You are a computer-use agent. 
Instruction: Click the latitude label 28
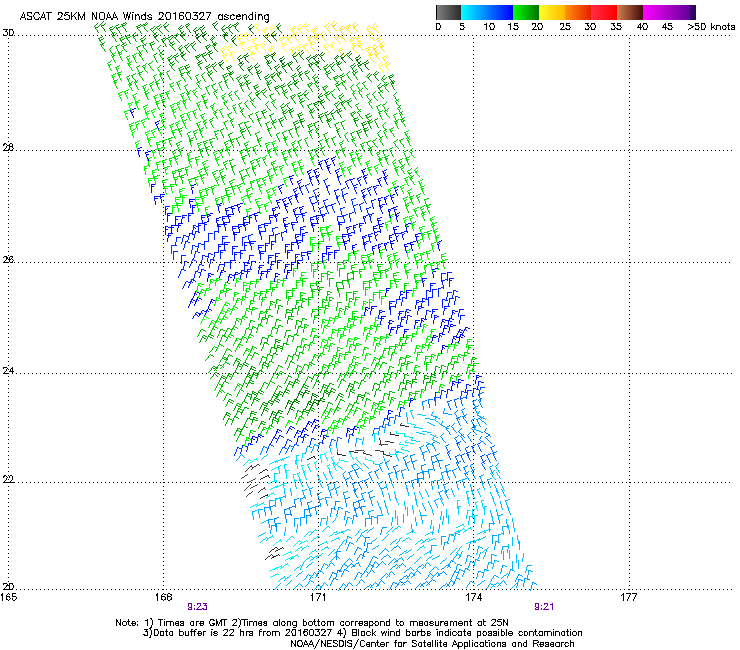coord(8,148)
